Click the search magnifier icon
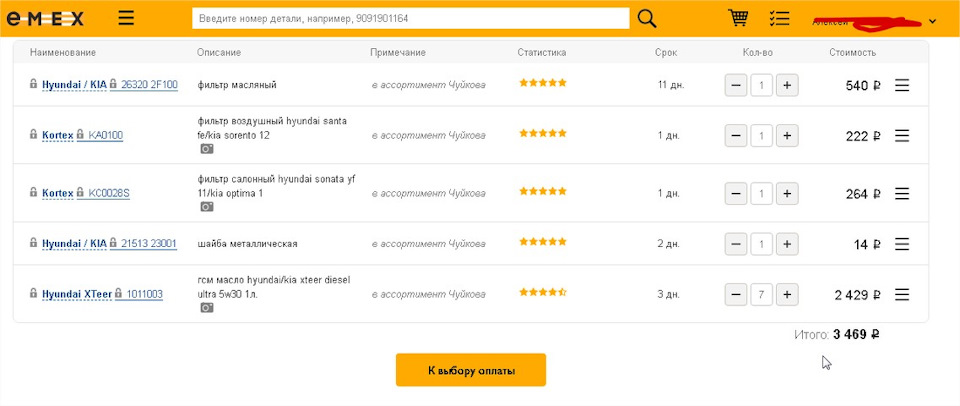Viewport: 960px width, 406px height. pyautogui.click(x=647, y=19)
